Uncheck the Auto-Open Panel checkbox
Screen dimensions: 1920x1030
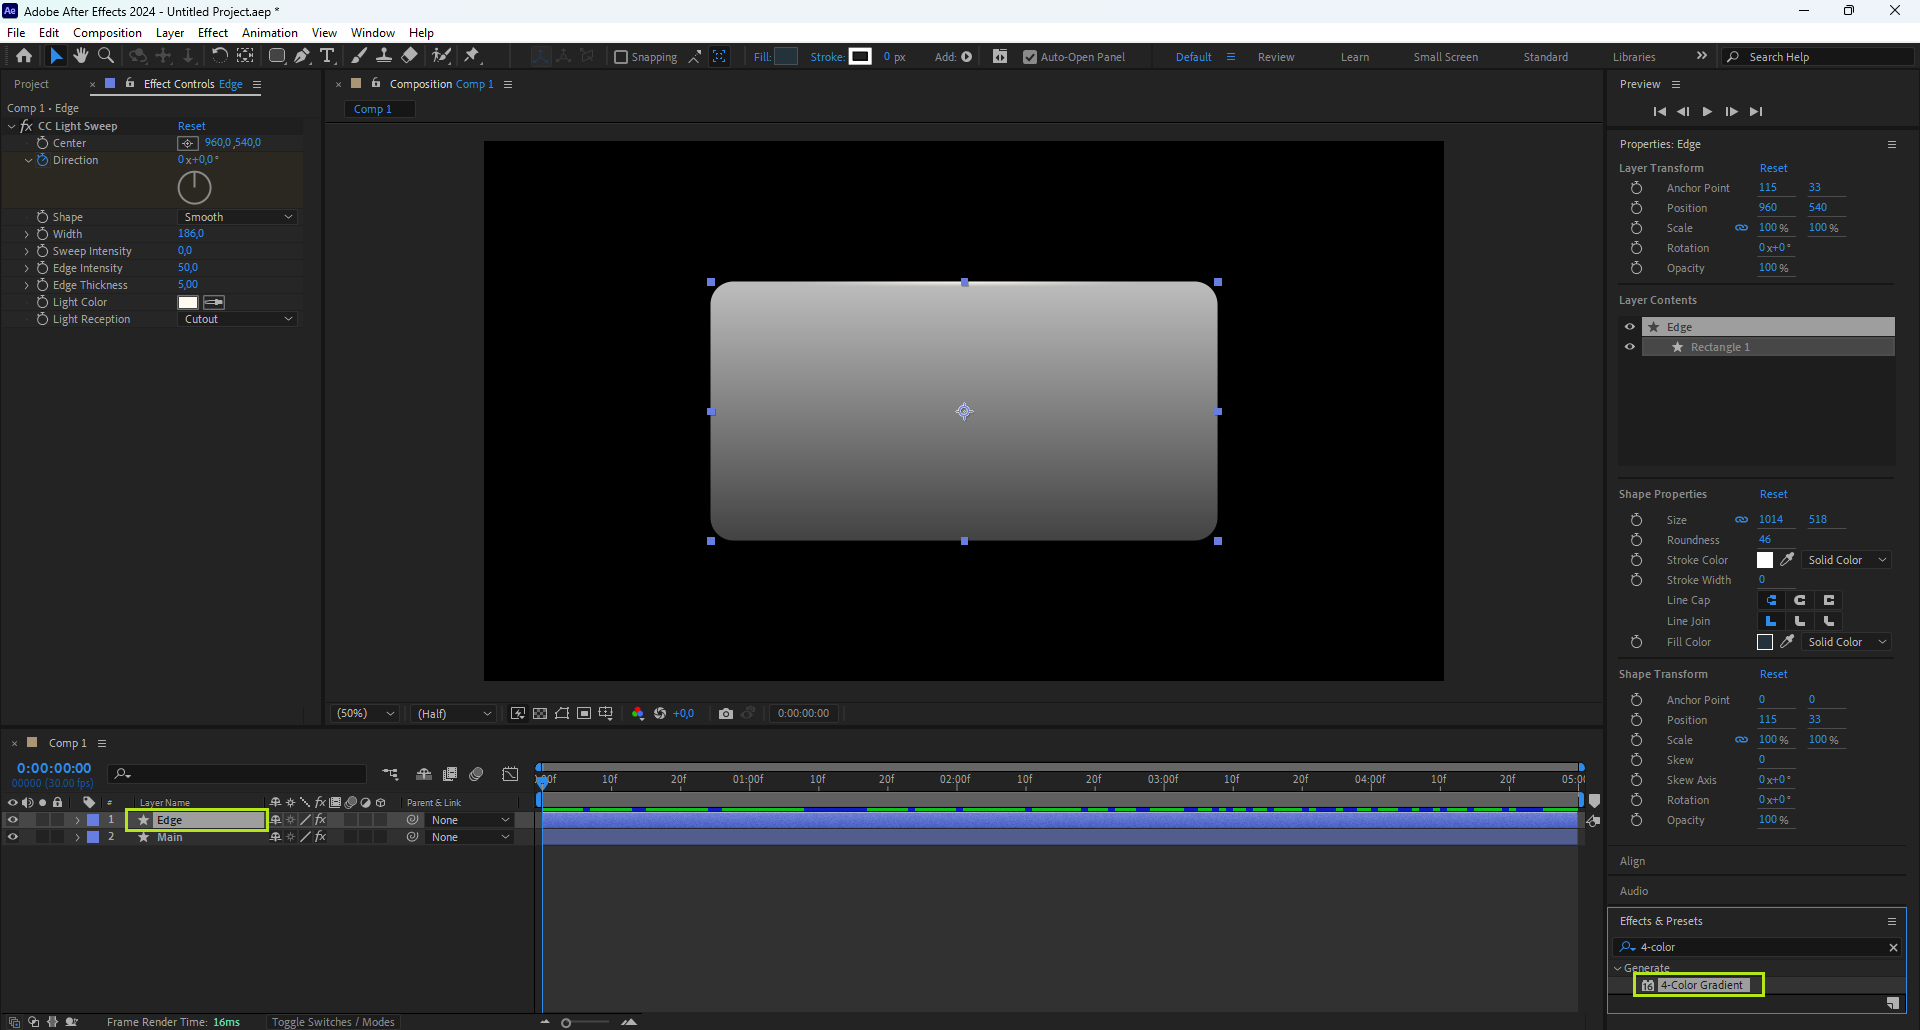click(1030, 57)
